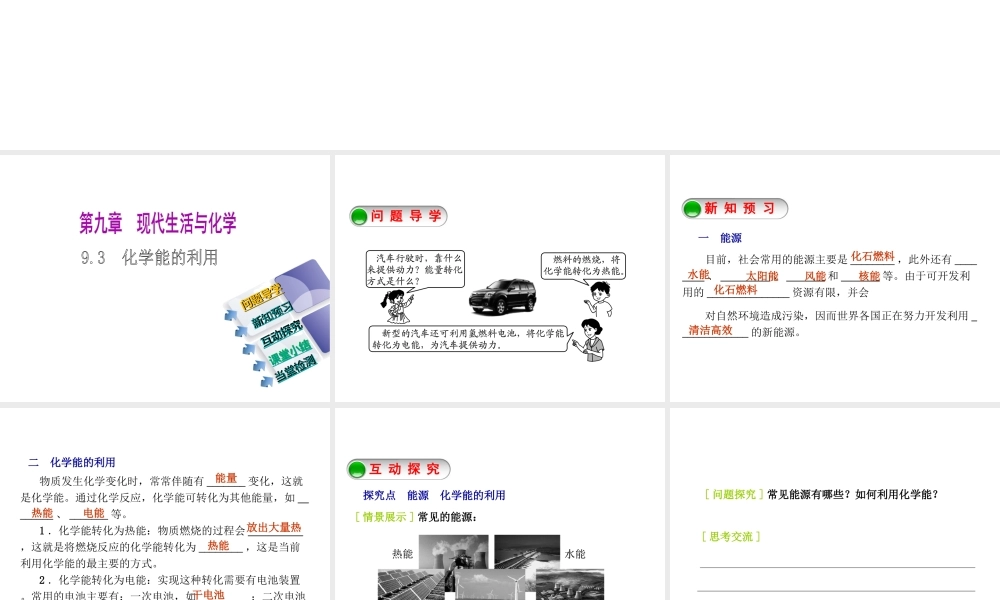Click the power plant photo labeled '热能'
Screen dimensions: 1000x600
click(x=453, y=552)
